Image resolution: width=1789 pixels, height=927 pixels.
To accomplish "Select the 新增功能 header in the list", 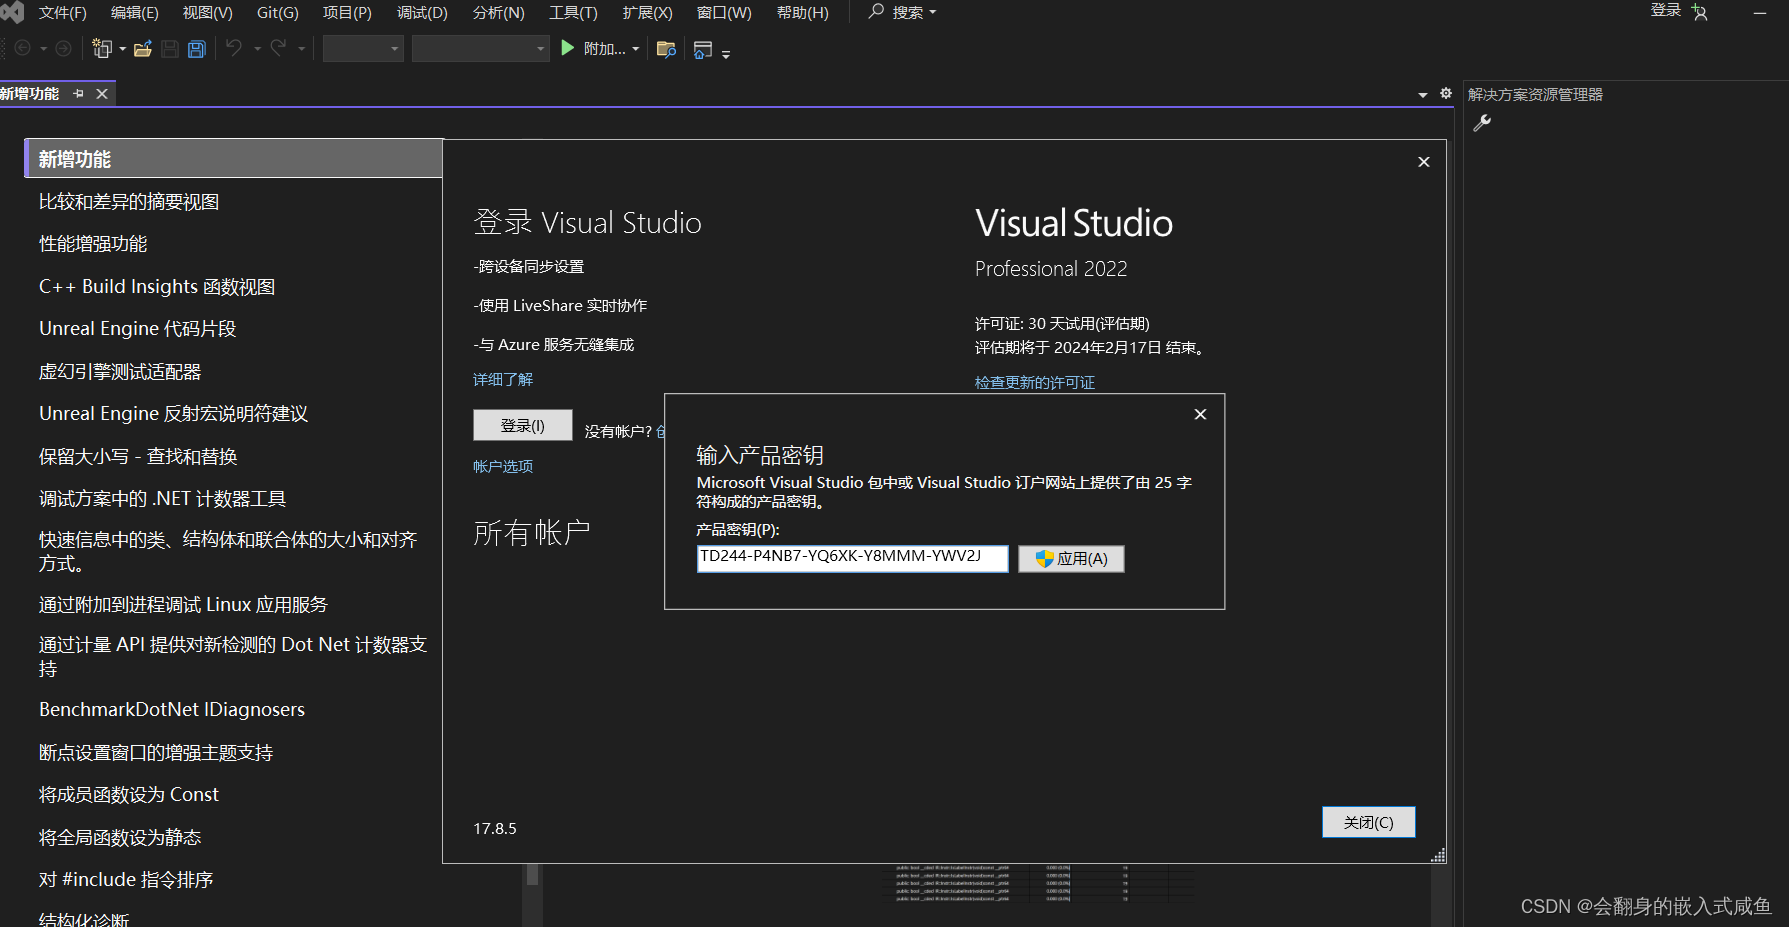I will 234,159.
